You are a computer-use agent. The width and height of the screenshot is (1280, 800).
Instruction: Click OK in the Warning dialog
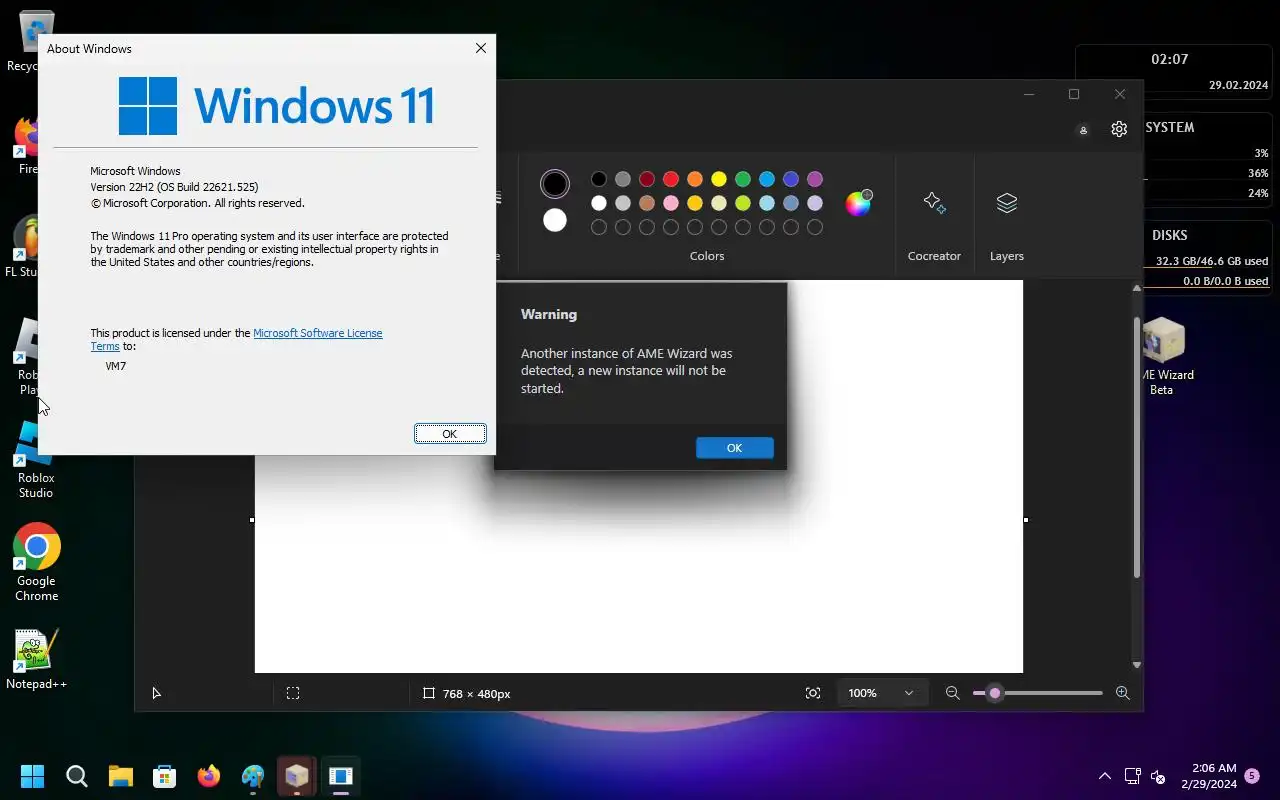735,448
